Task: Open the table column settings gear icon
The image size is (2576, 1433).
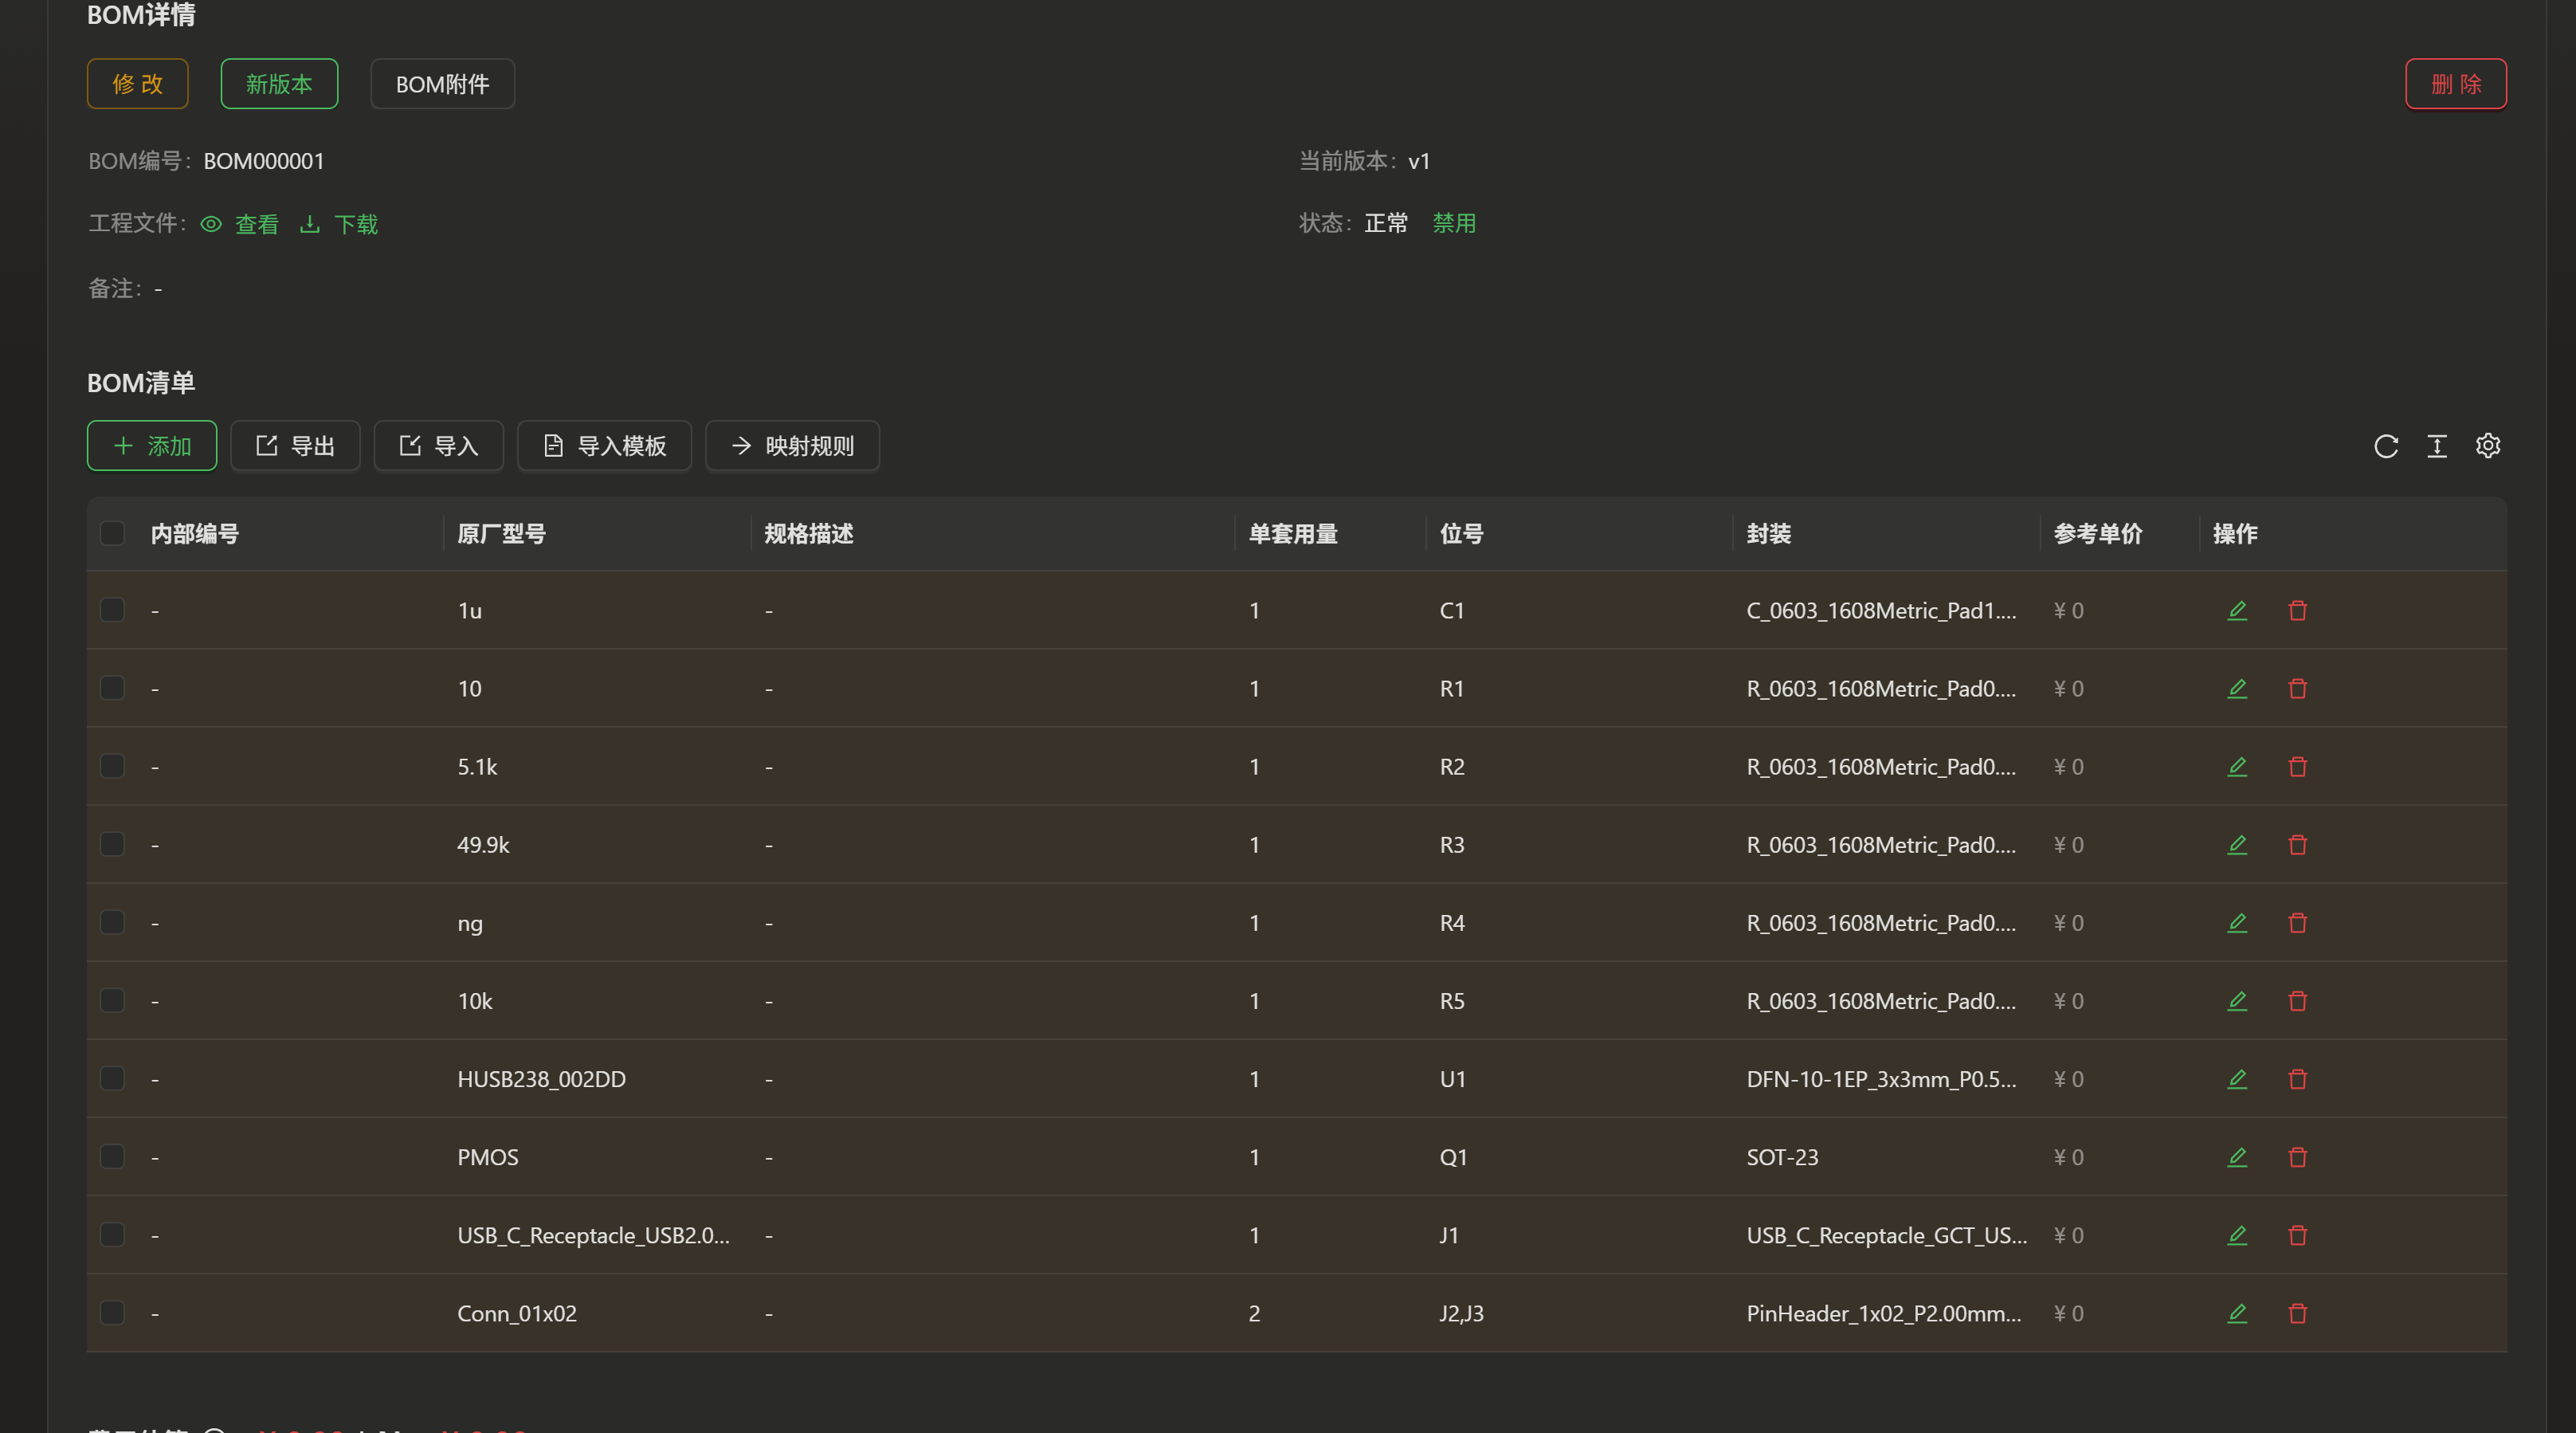Action: pos(2487,446)
